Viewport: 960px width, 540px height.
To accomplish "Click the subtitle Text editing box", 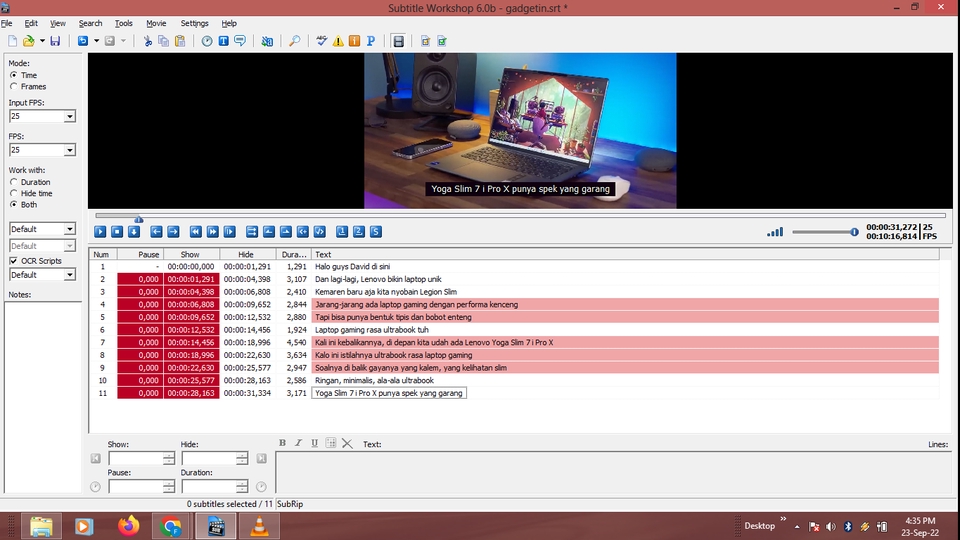I will [x=613, y=471].
